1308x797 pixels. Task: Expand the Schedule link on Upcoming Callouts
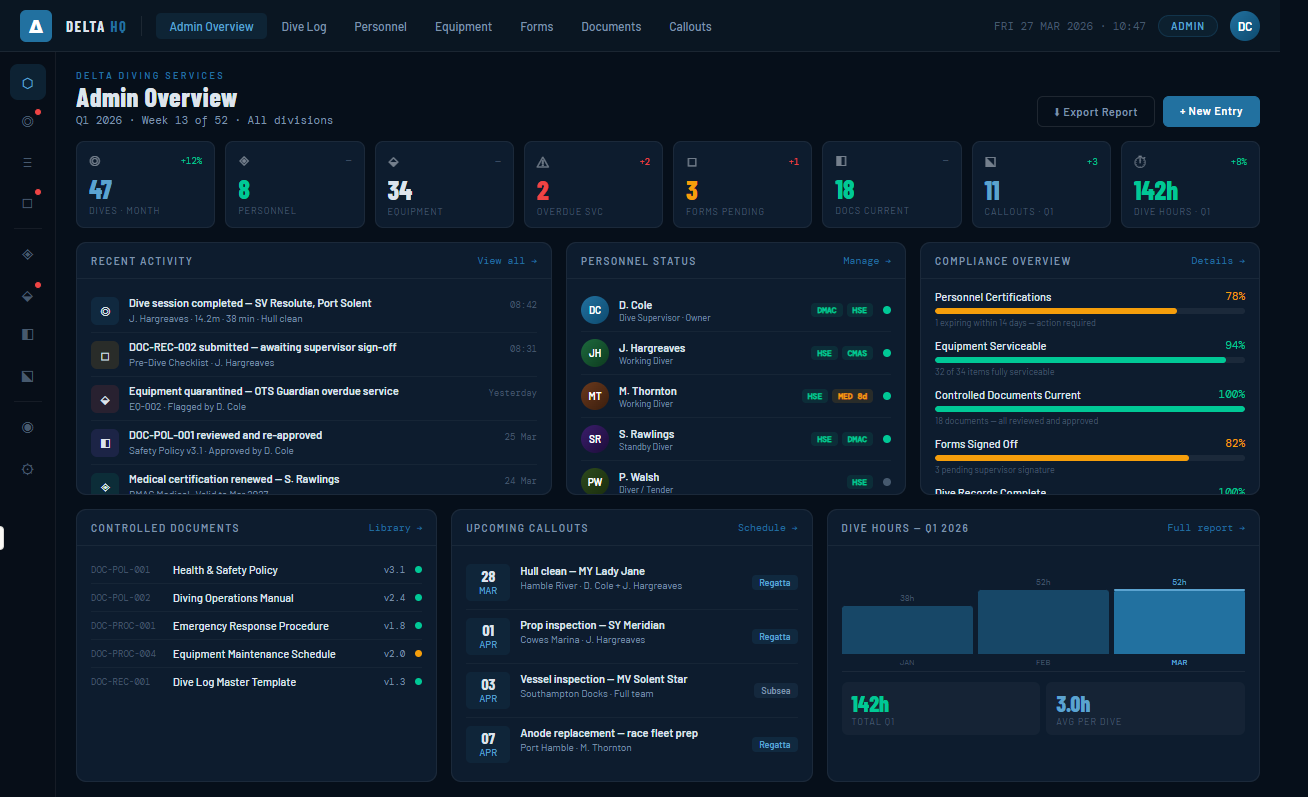(x=767, y=528)
